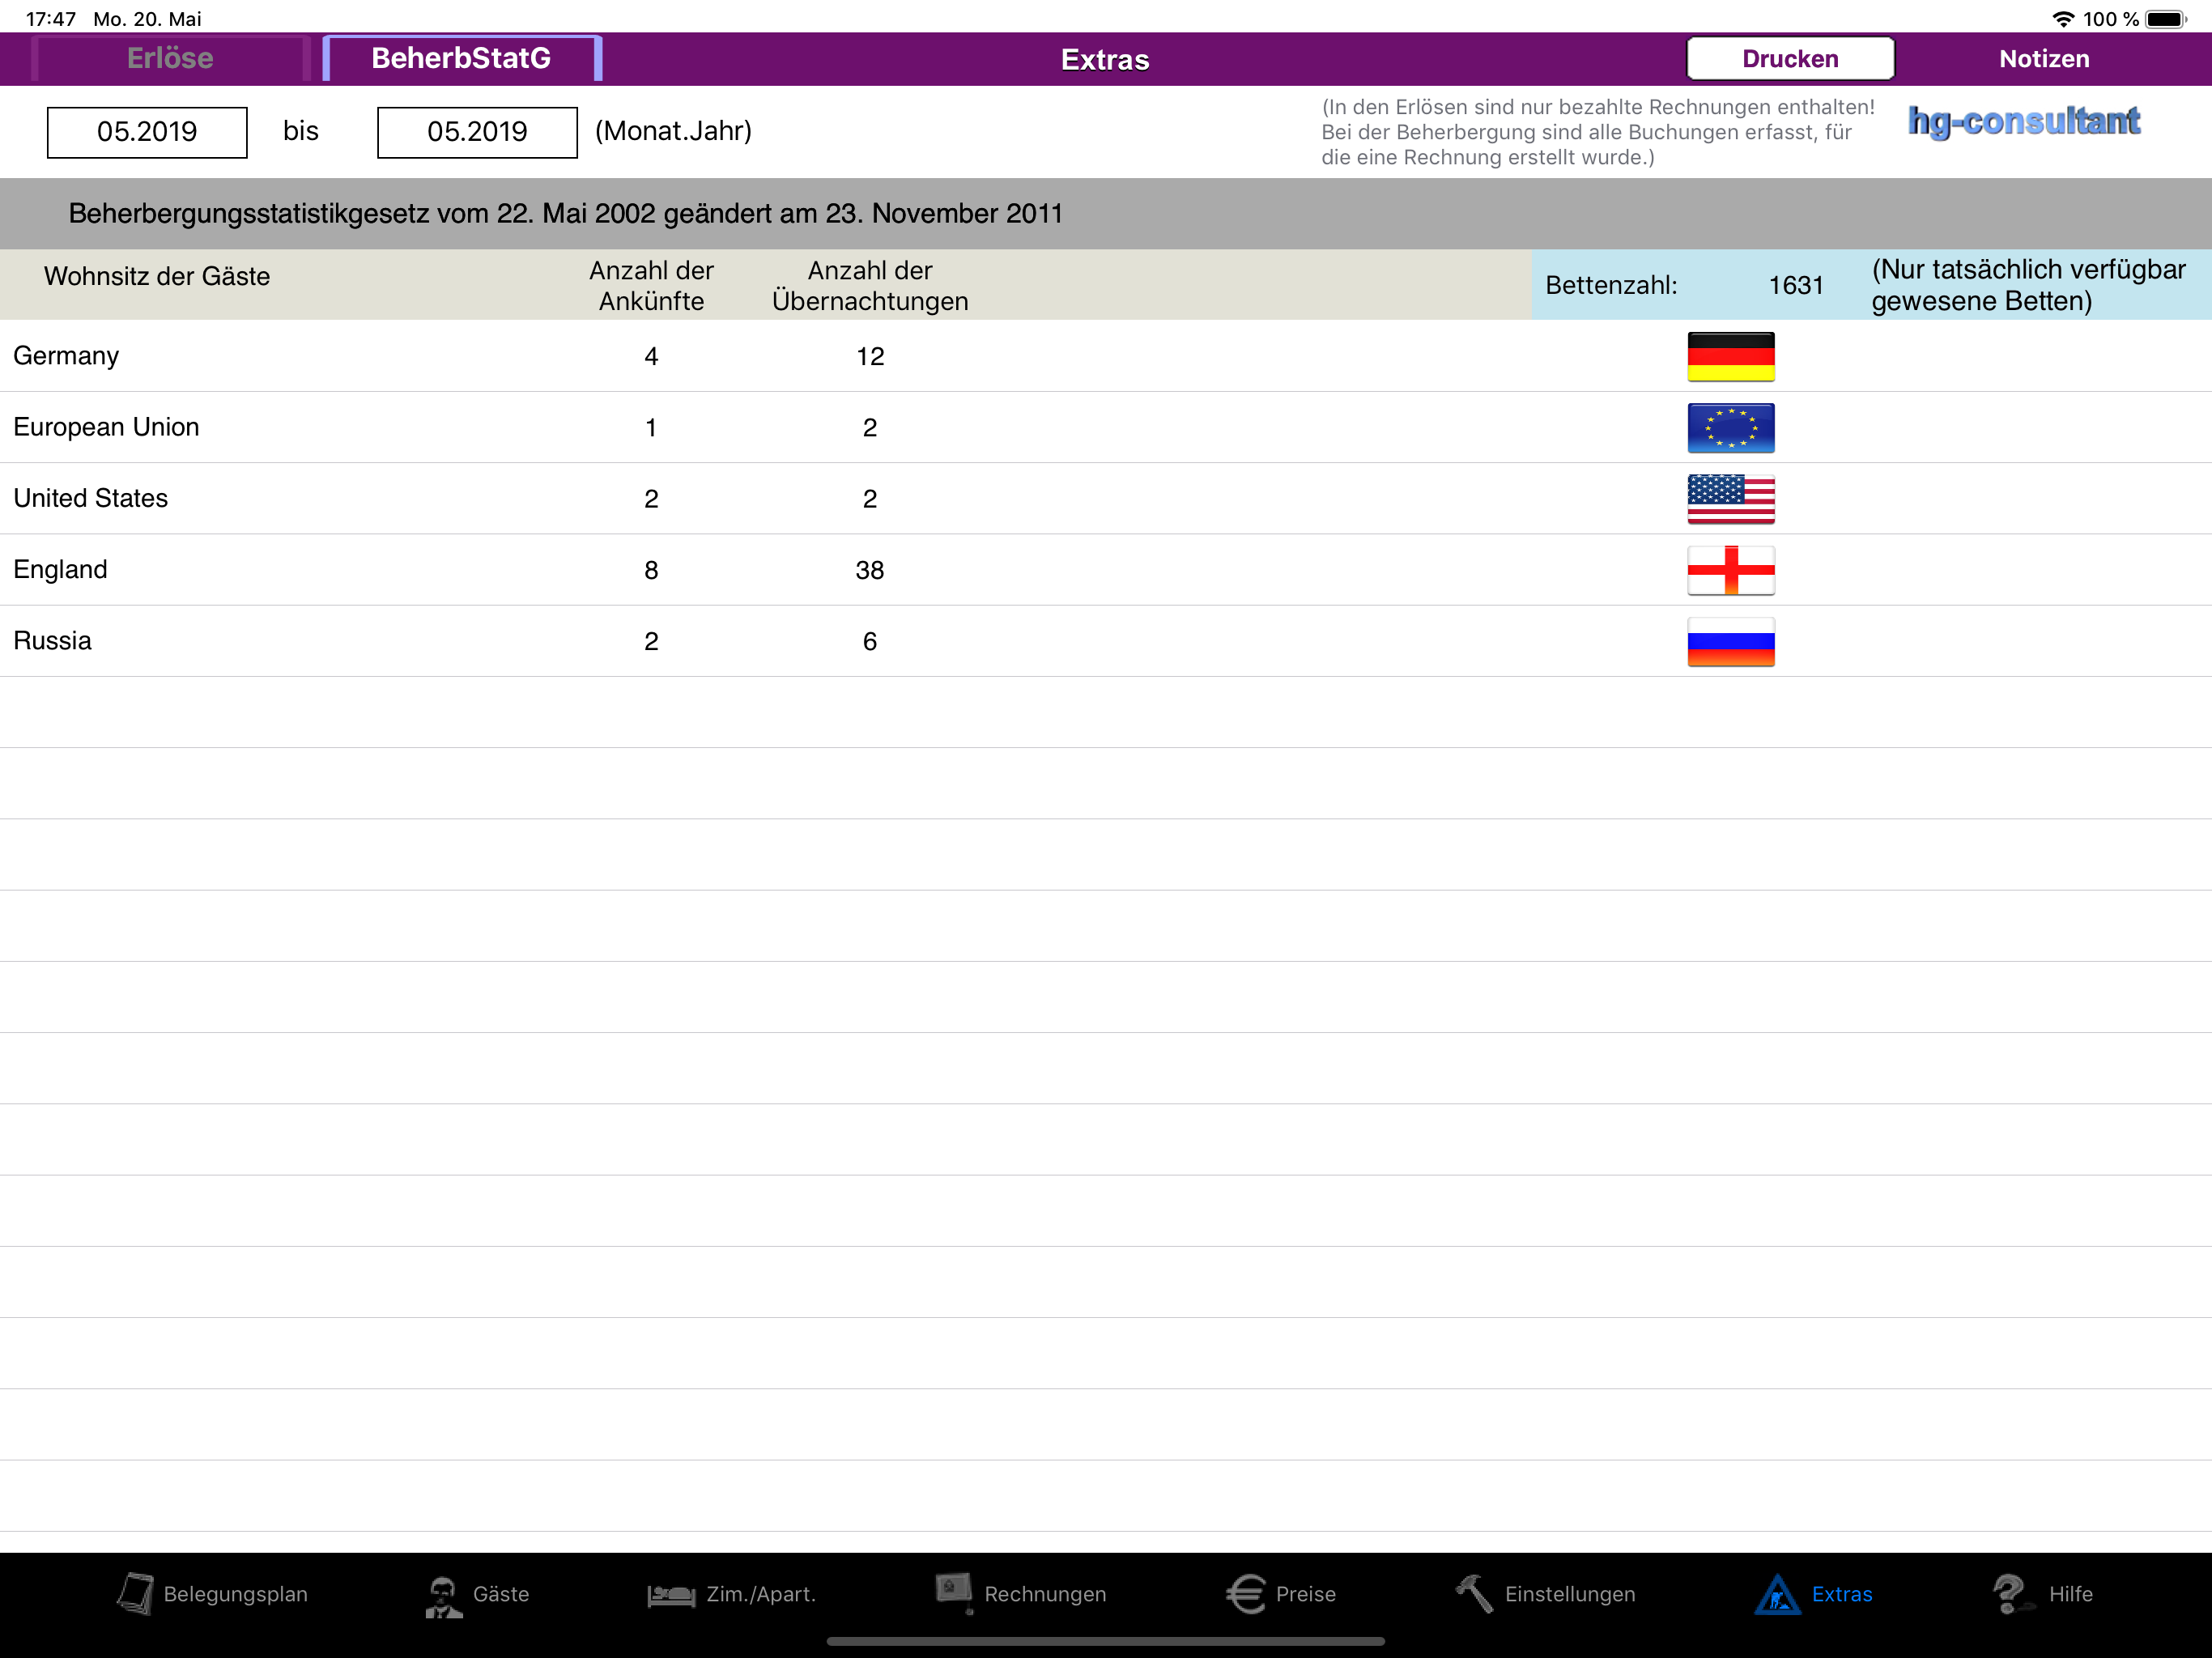2212x1658 pixels.
Task: Edit the Bettenzahl value 1631
Action: point(1795,285)
